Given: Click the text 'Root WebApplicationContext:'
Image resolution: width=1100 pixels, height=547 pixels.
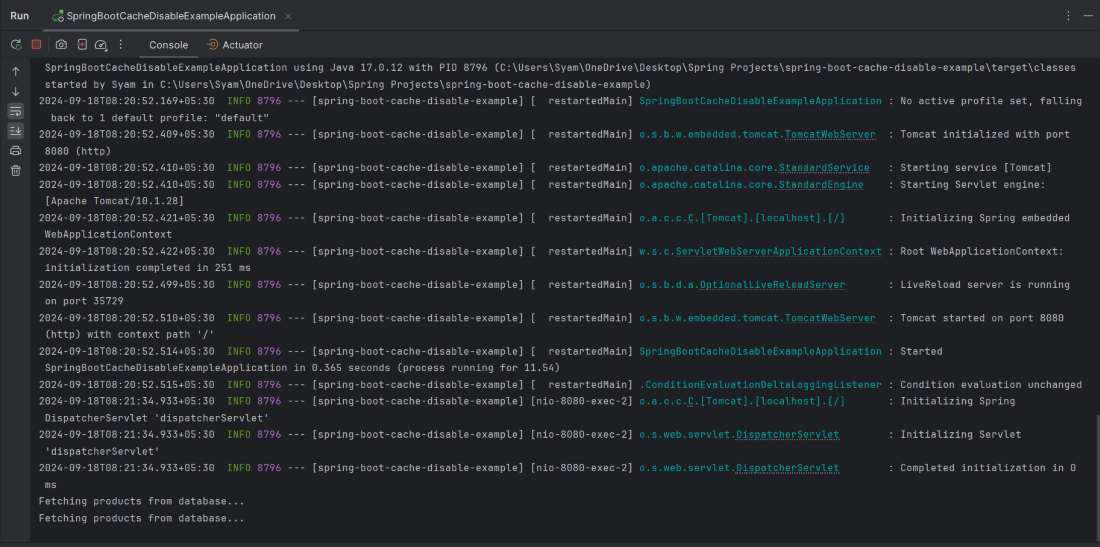Looking at the screenshot, I should pyautogui.click(x=982, y=251).
